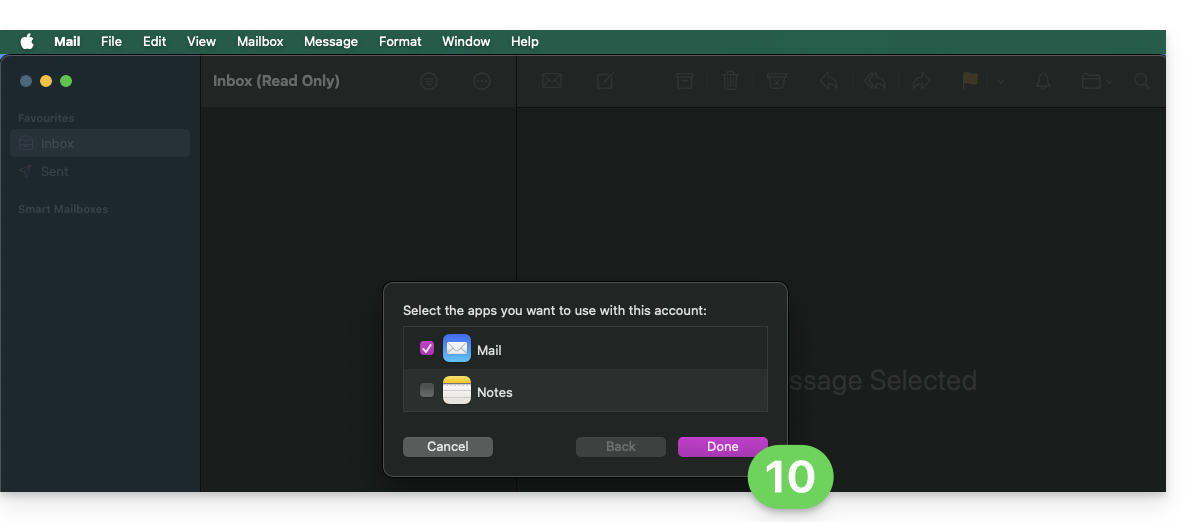
Task: Open the Move to folder dropdown
Action: tap(1096, 81)
